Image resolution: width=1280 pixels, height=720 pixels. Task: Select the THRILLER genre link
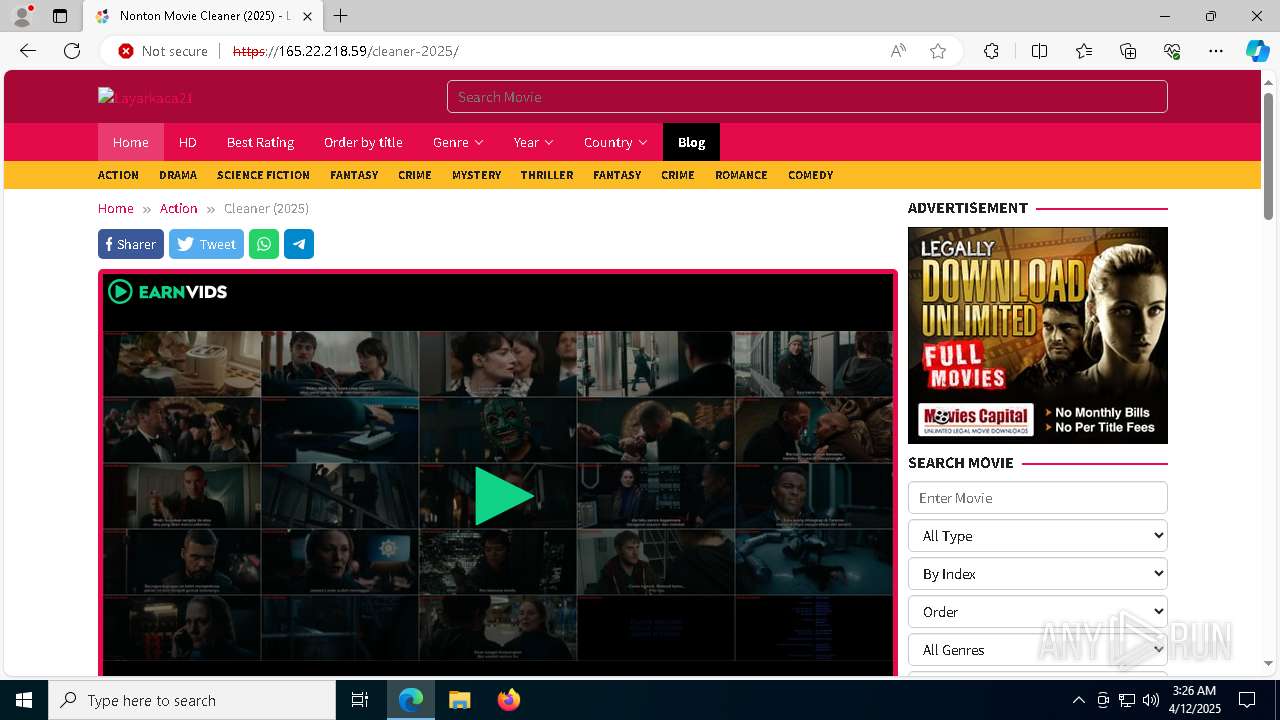pyautogui.click(x=547, y=175)
